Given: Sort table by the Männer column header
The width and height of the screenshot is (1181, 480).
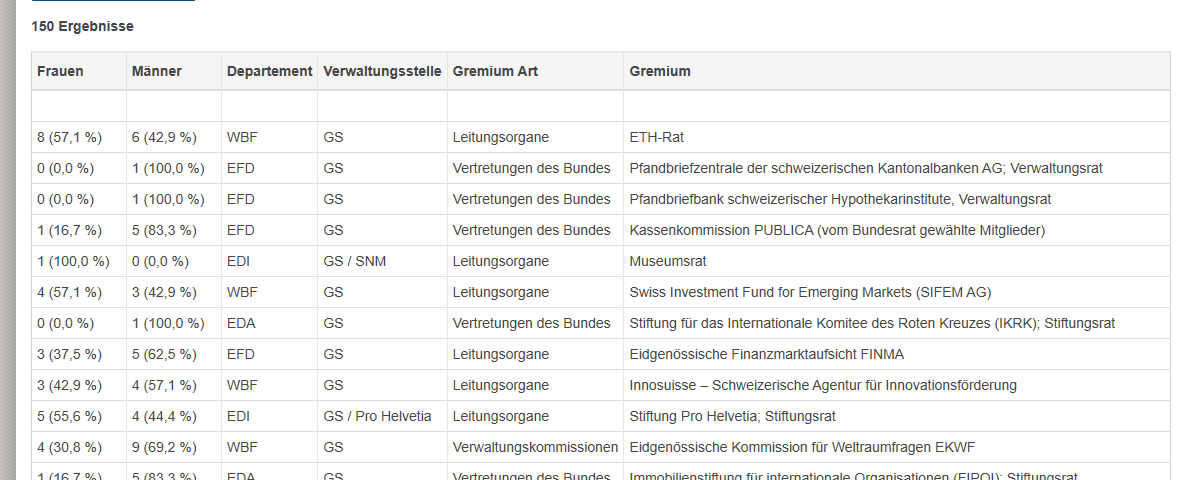Looking at the screenshot, I should point(156,71).
